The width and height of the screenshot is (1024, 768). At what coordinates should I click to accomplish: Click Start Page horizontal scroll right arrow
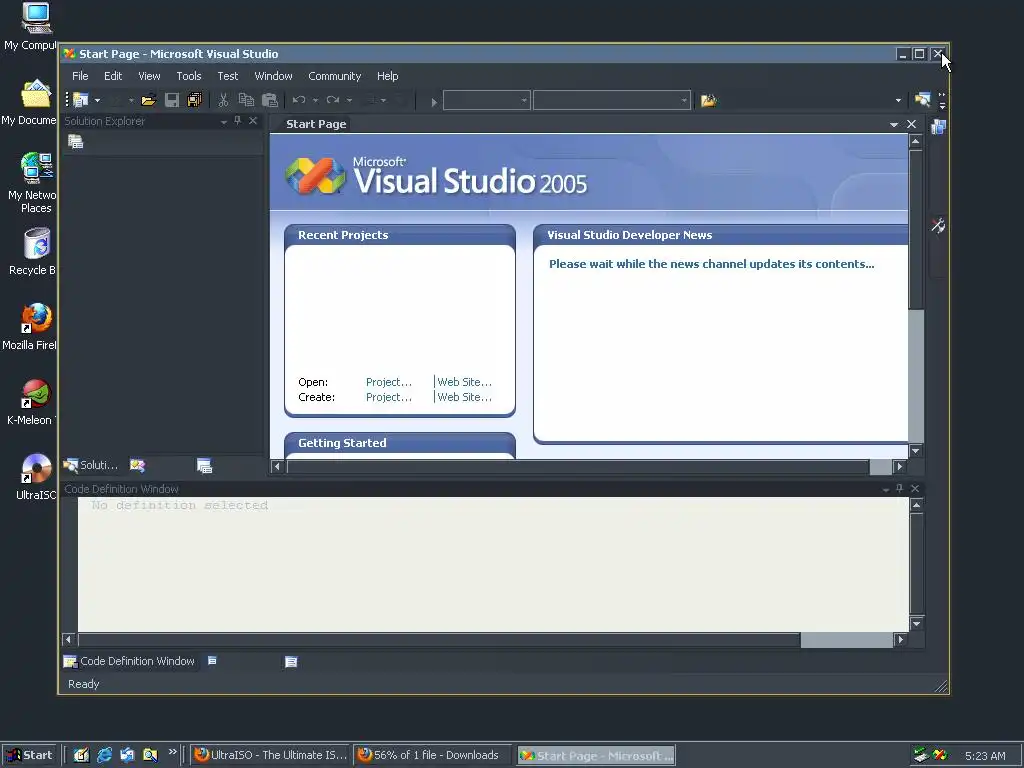click(899, 466)
